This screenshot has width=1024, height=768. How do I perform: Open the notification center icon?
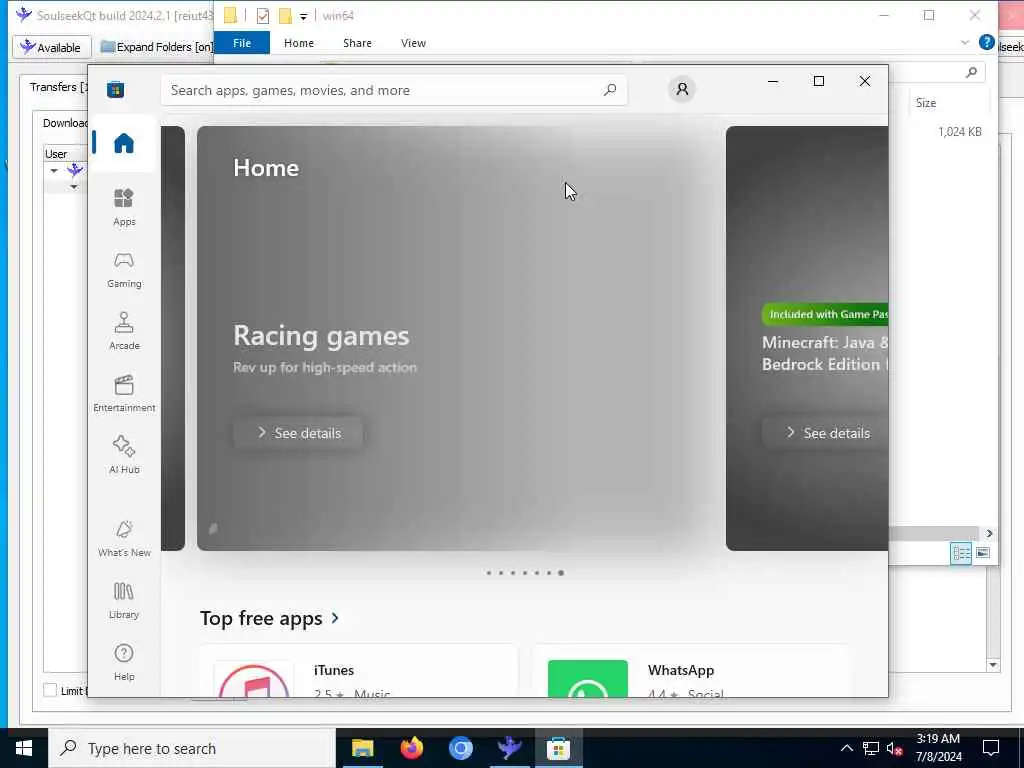click(x=991, y=748)
